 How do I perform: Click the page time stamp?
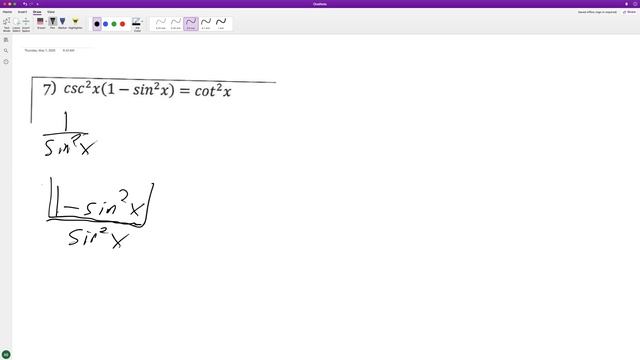click(69, 50)
